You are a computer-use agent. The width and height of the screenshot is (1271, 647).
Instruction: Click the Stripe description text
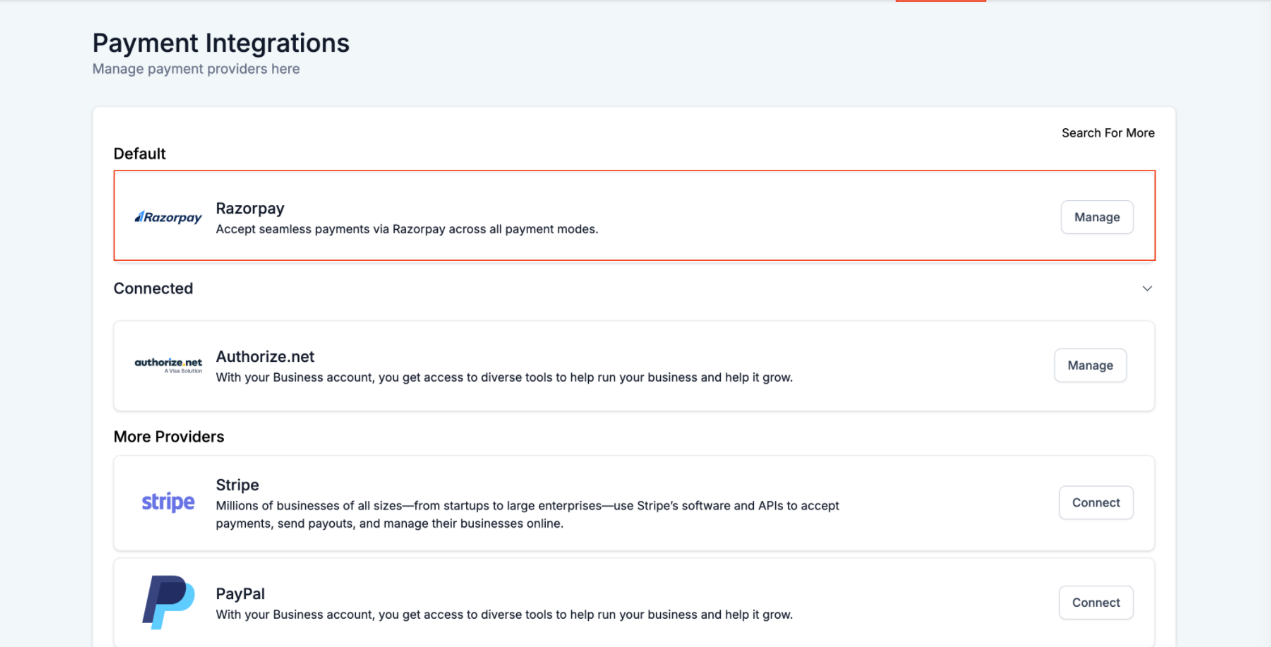click(x=527, y=514)
